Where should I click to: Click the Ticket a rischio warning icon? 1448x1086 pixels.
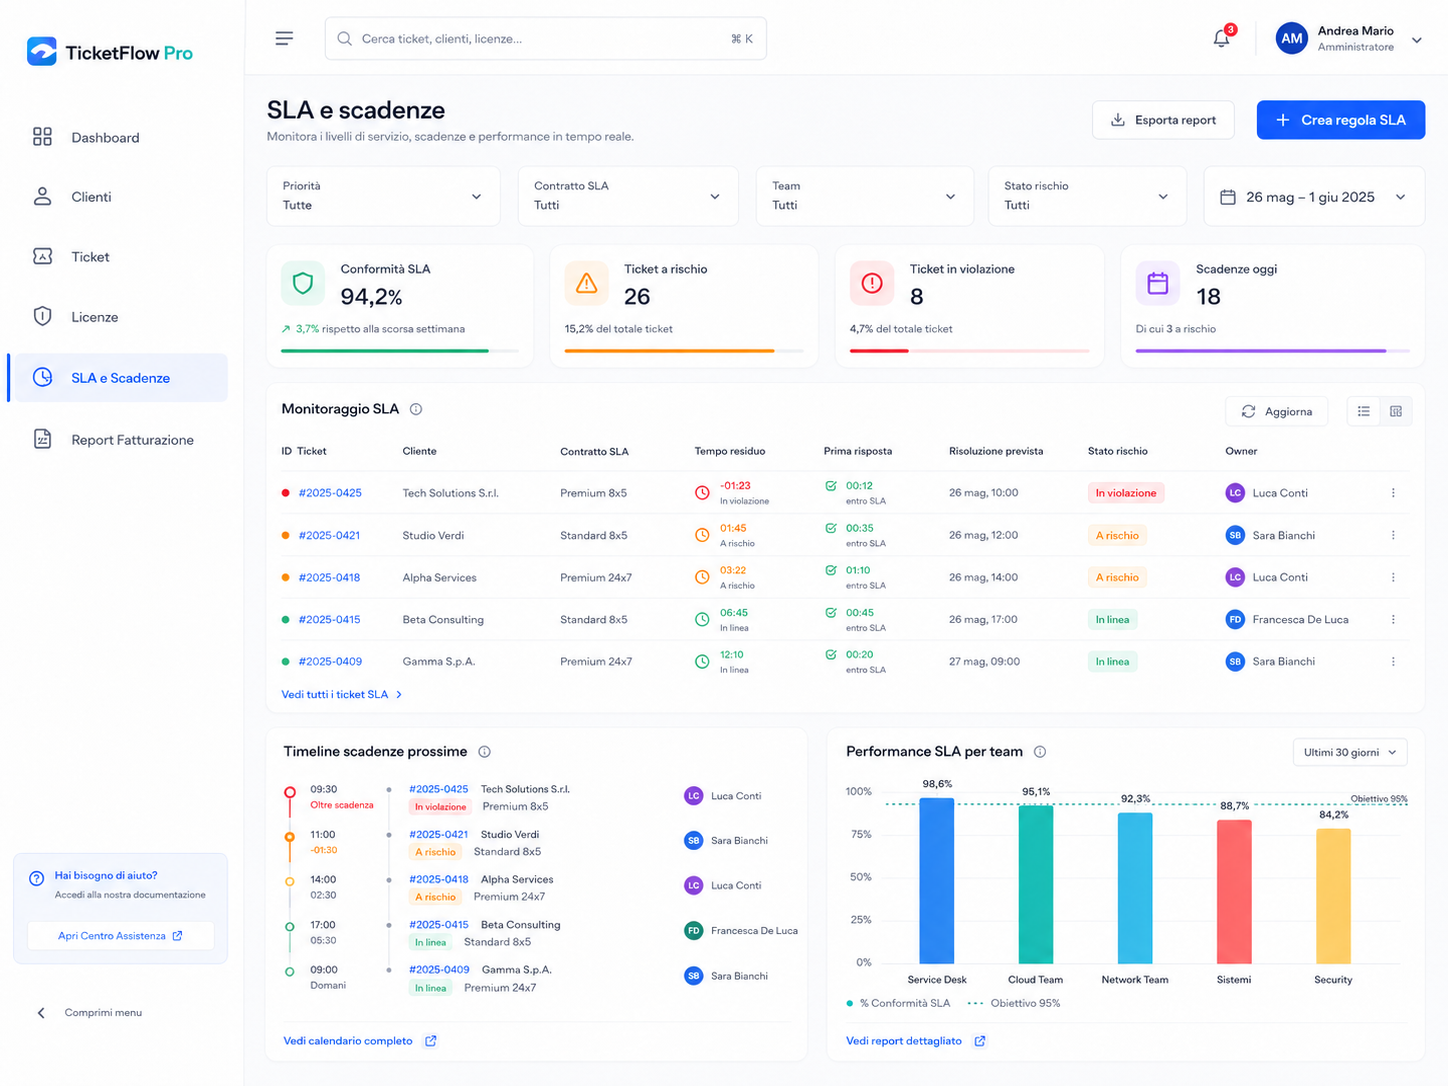[587, 283]
